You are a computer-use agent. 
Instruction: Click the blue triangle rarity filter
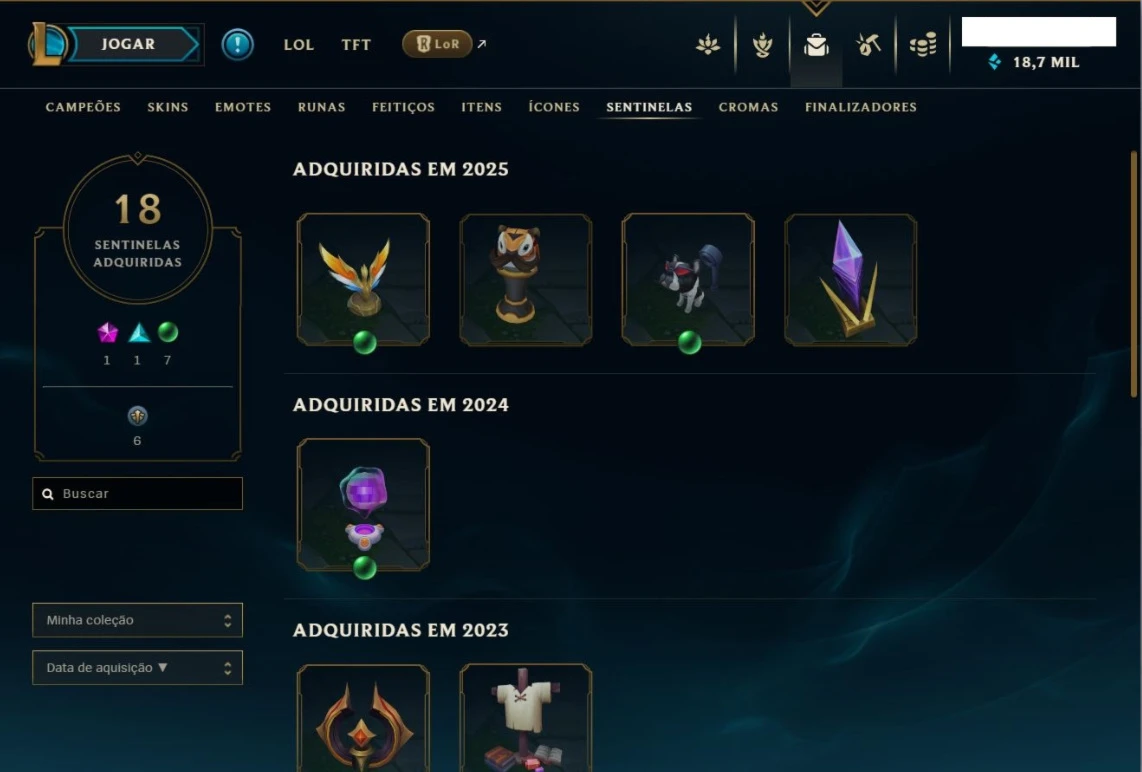click(138, 334)
